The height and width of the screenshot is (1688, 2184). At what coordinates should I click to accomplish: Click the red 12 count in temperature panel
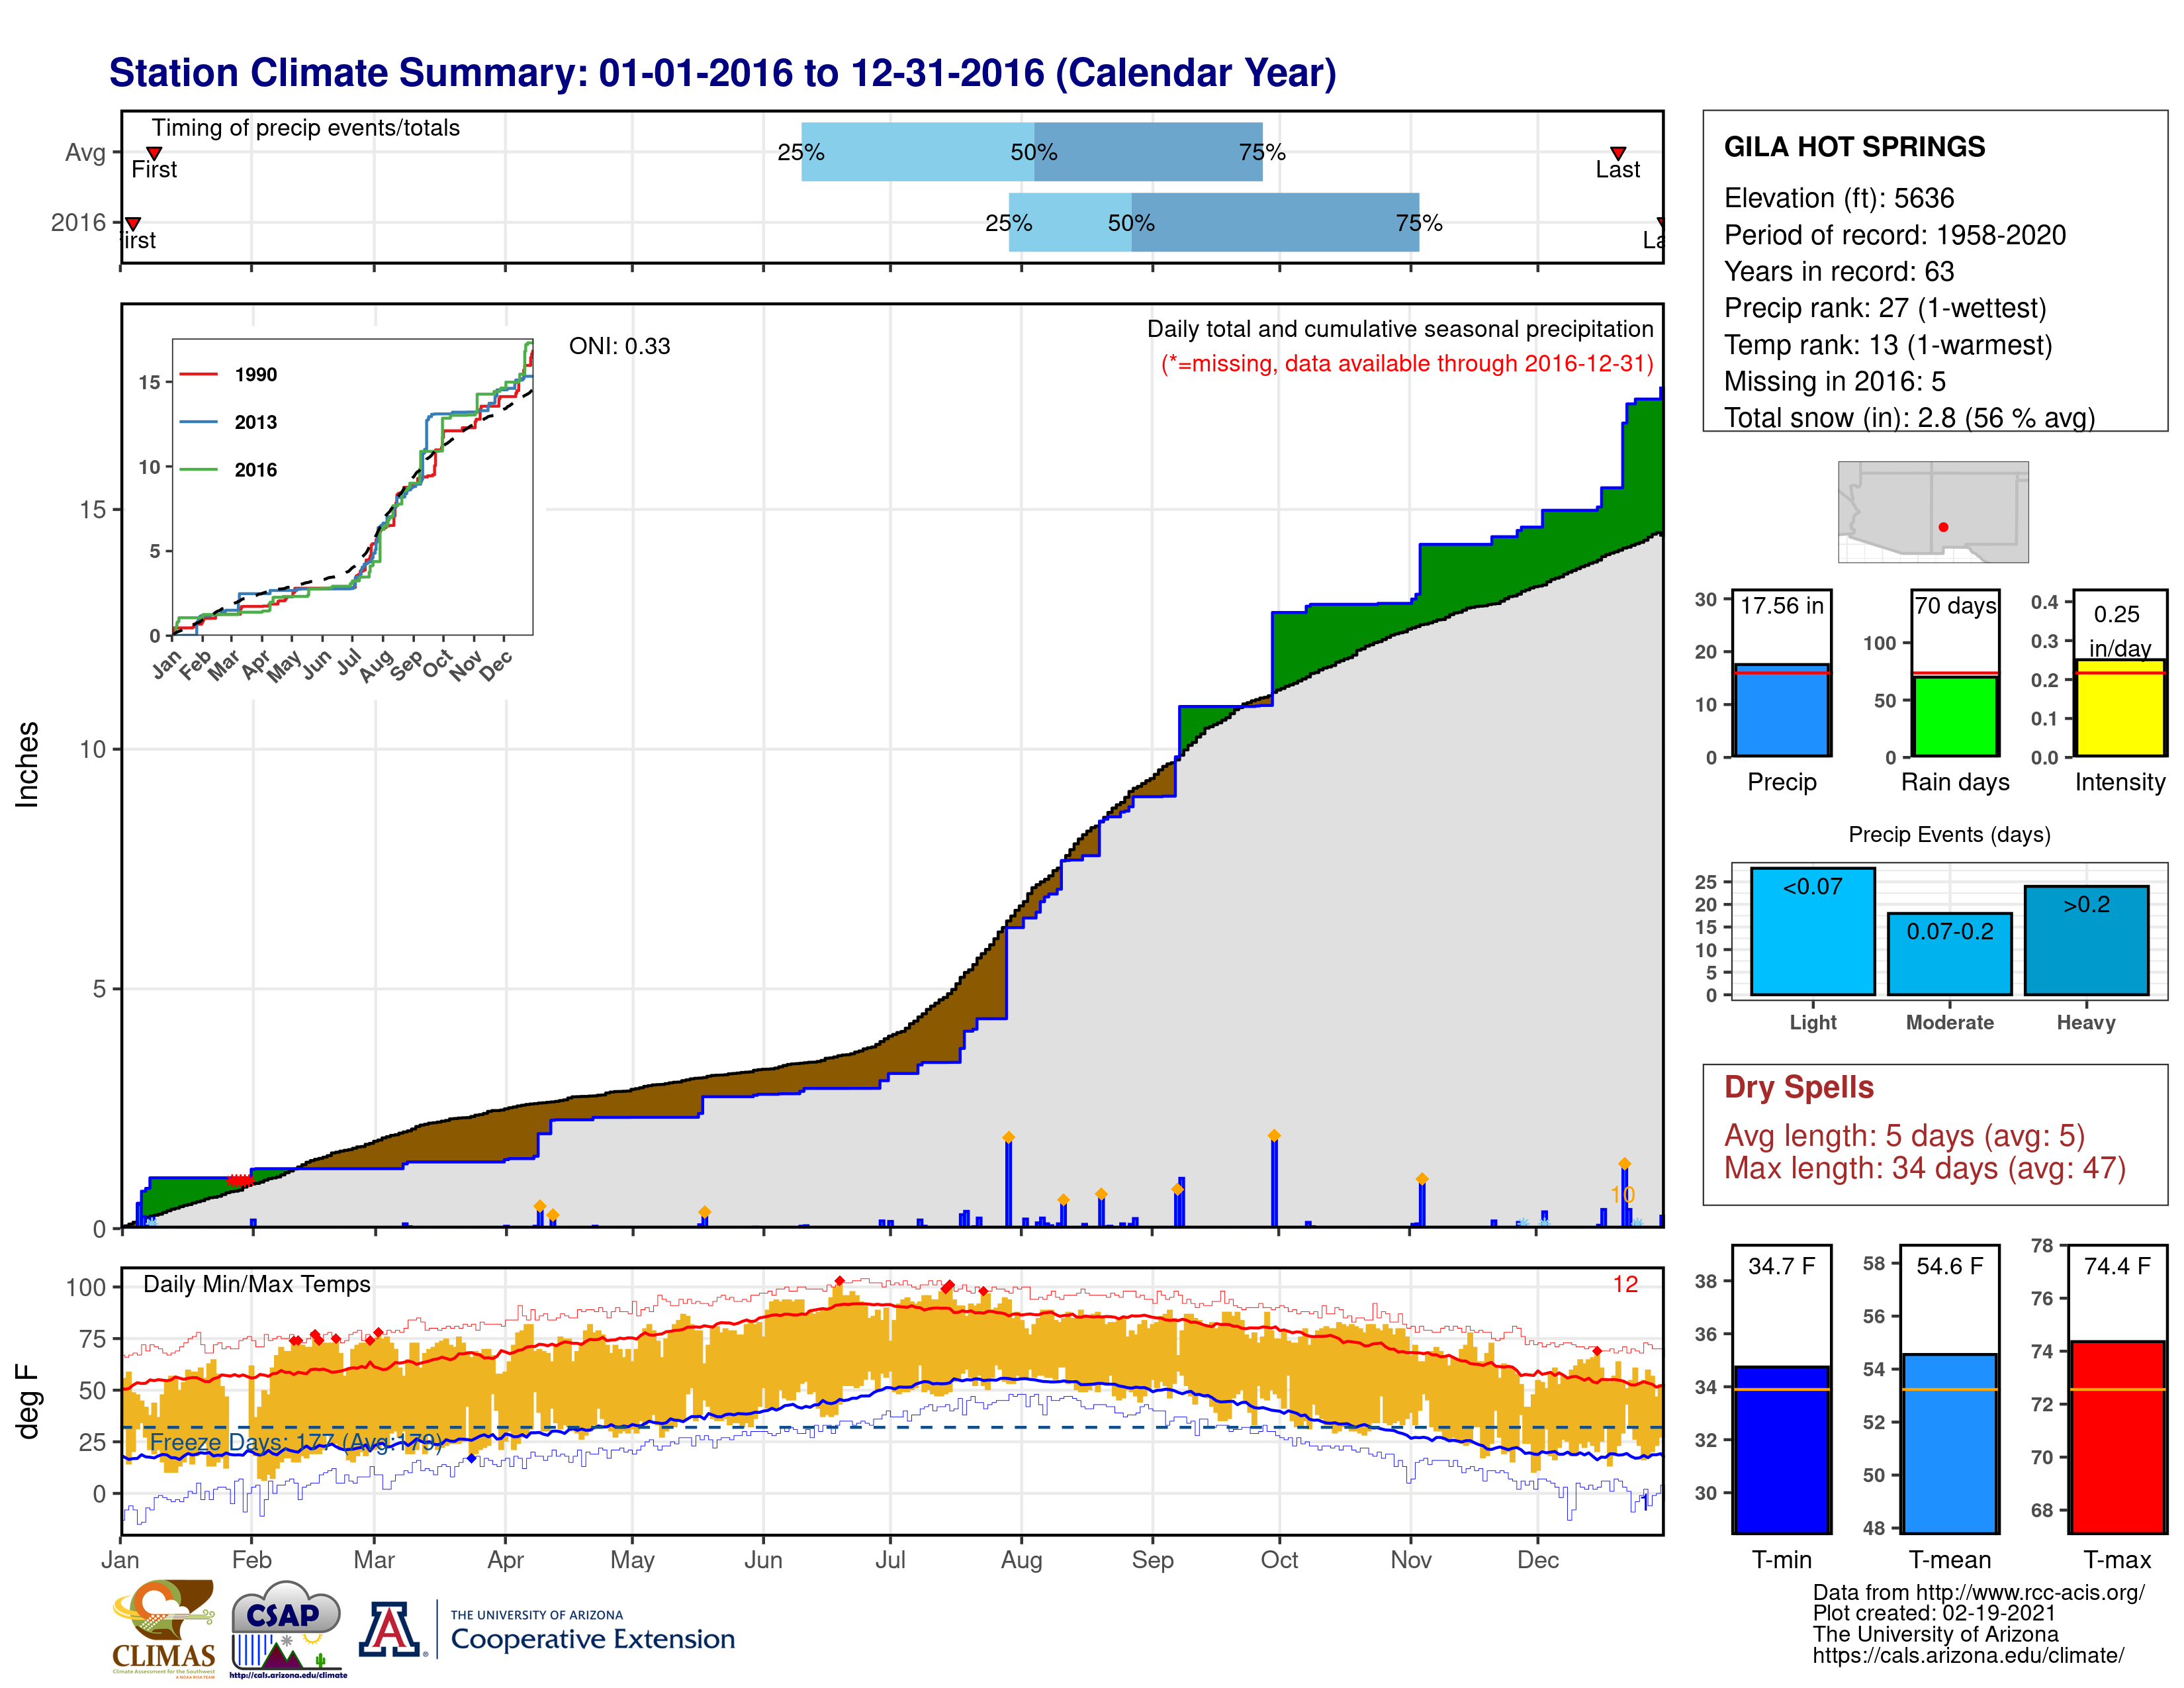(1625, 1284)
